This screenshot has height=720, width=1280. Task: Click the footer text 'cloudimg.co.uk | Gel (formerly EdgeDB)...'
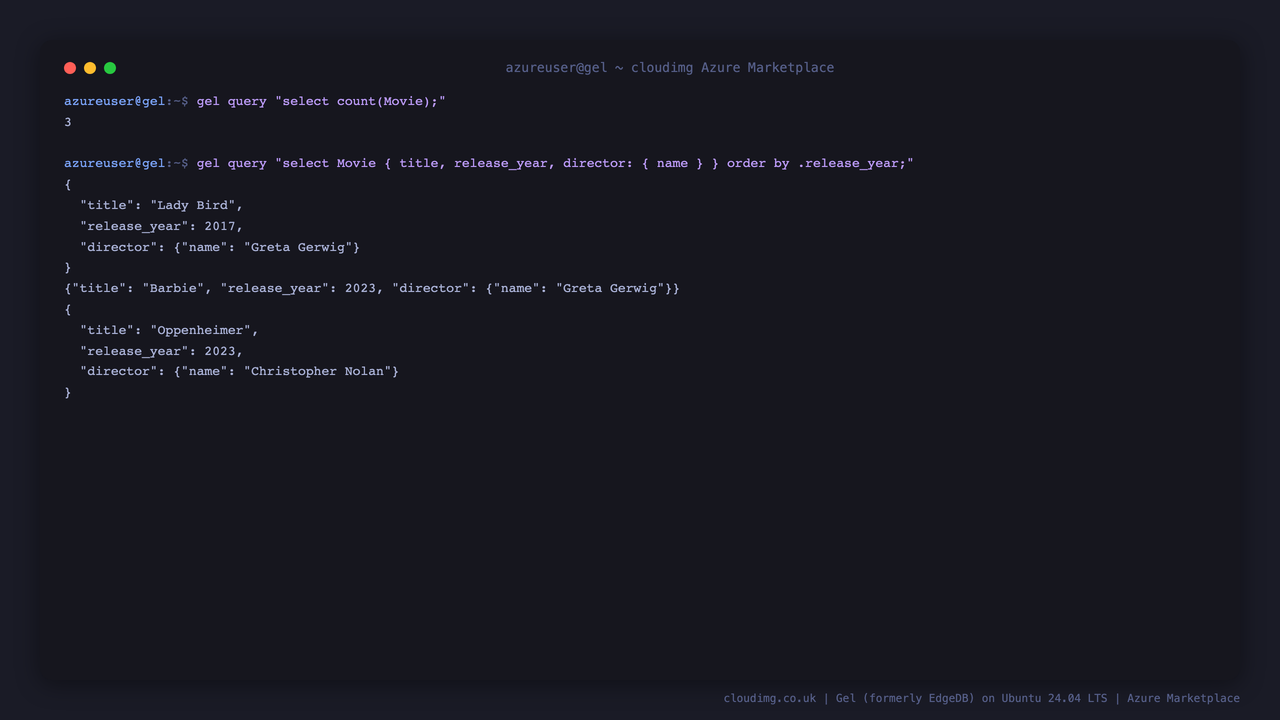pyautogui.click(x=982, y=698)
